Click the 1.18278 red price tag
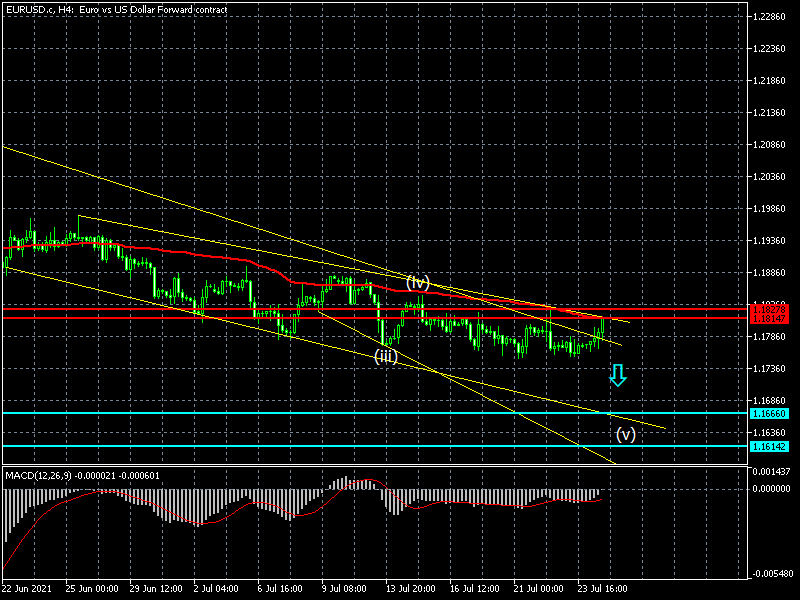 pyautogui.click(x=769, y=309)
